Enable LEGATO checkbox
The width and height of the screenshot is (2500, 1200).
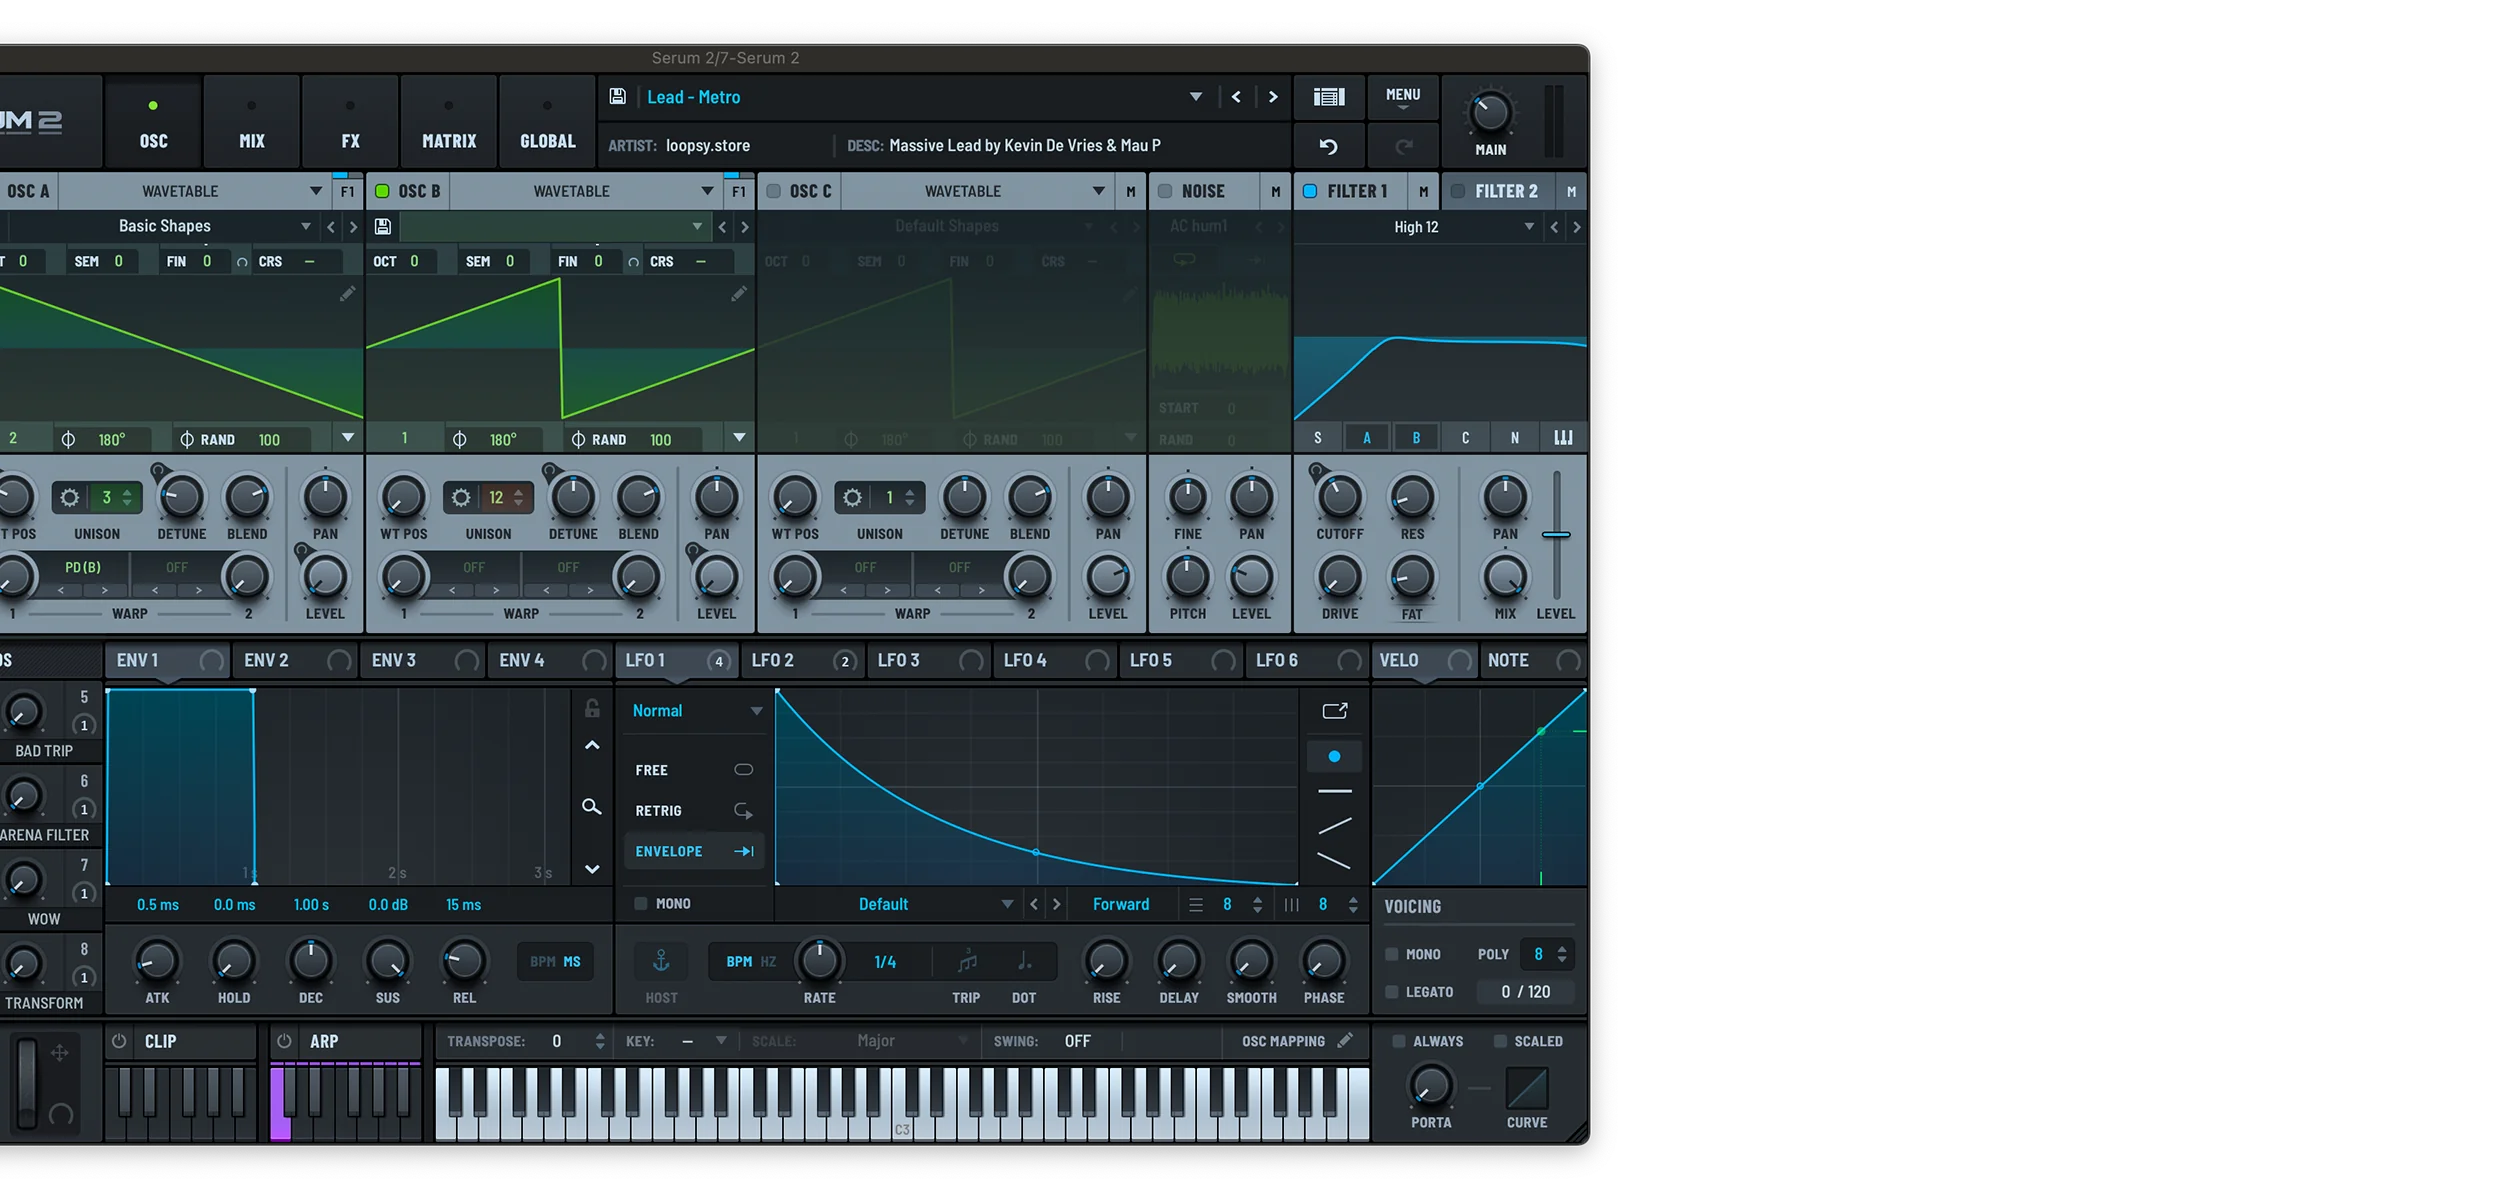[1391, 992]
